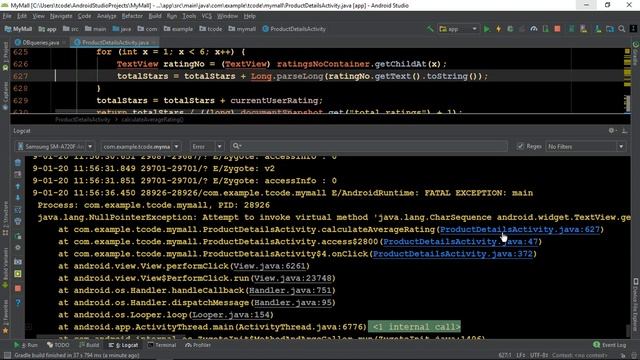Click the Debug app bug icon
Viewport: 640px width, 360px height.
pos(510,29)
